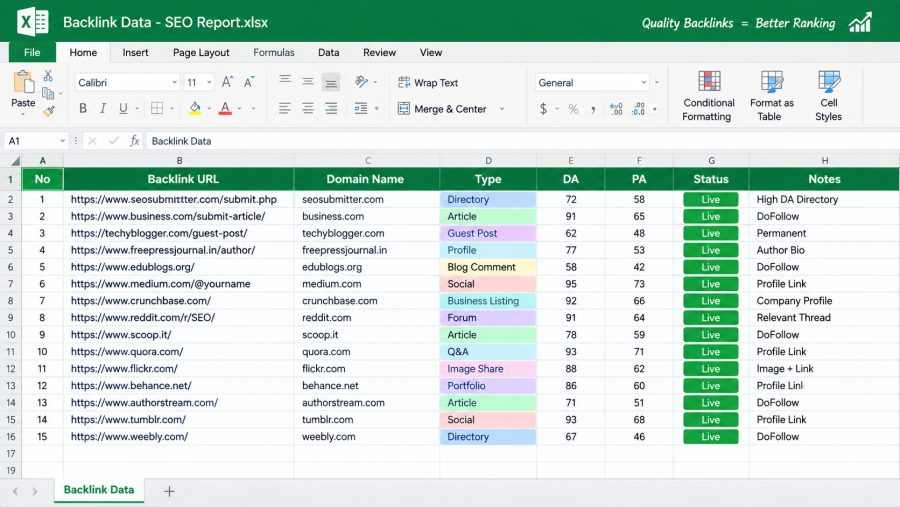The image size is (900, 507).
Task: Switch to the View tab
Action: point(430,52)
